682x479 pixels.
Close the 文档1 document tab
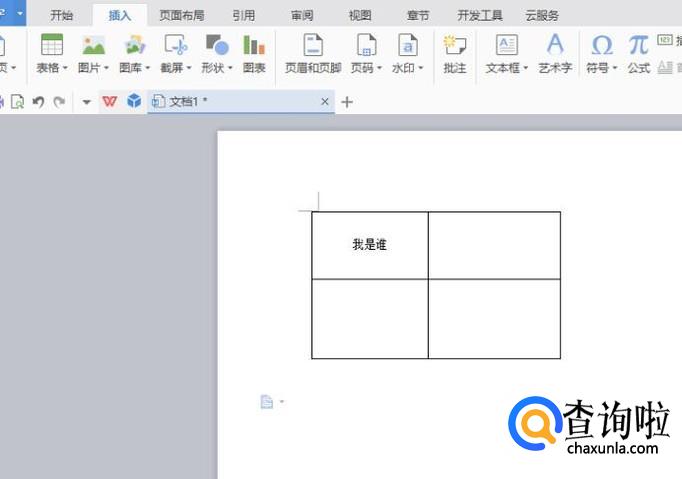click(324, 102)
